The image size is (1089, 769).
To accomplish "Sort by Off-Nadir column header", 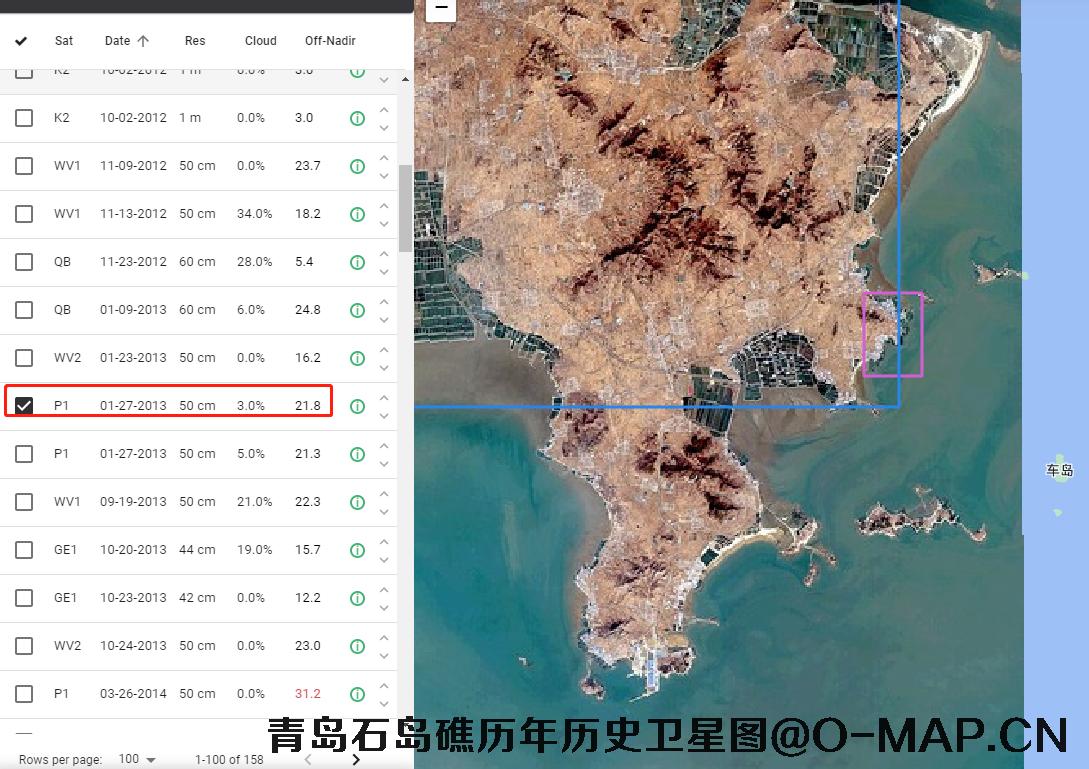I will (330, 41).
